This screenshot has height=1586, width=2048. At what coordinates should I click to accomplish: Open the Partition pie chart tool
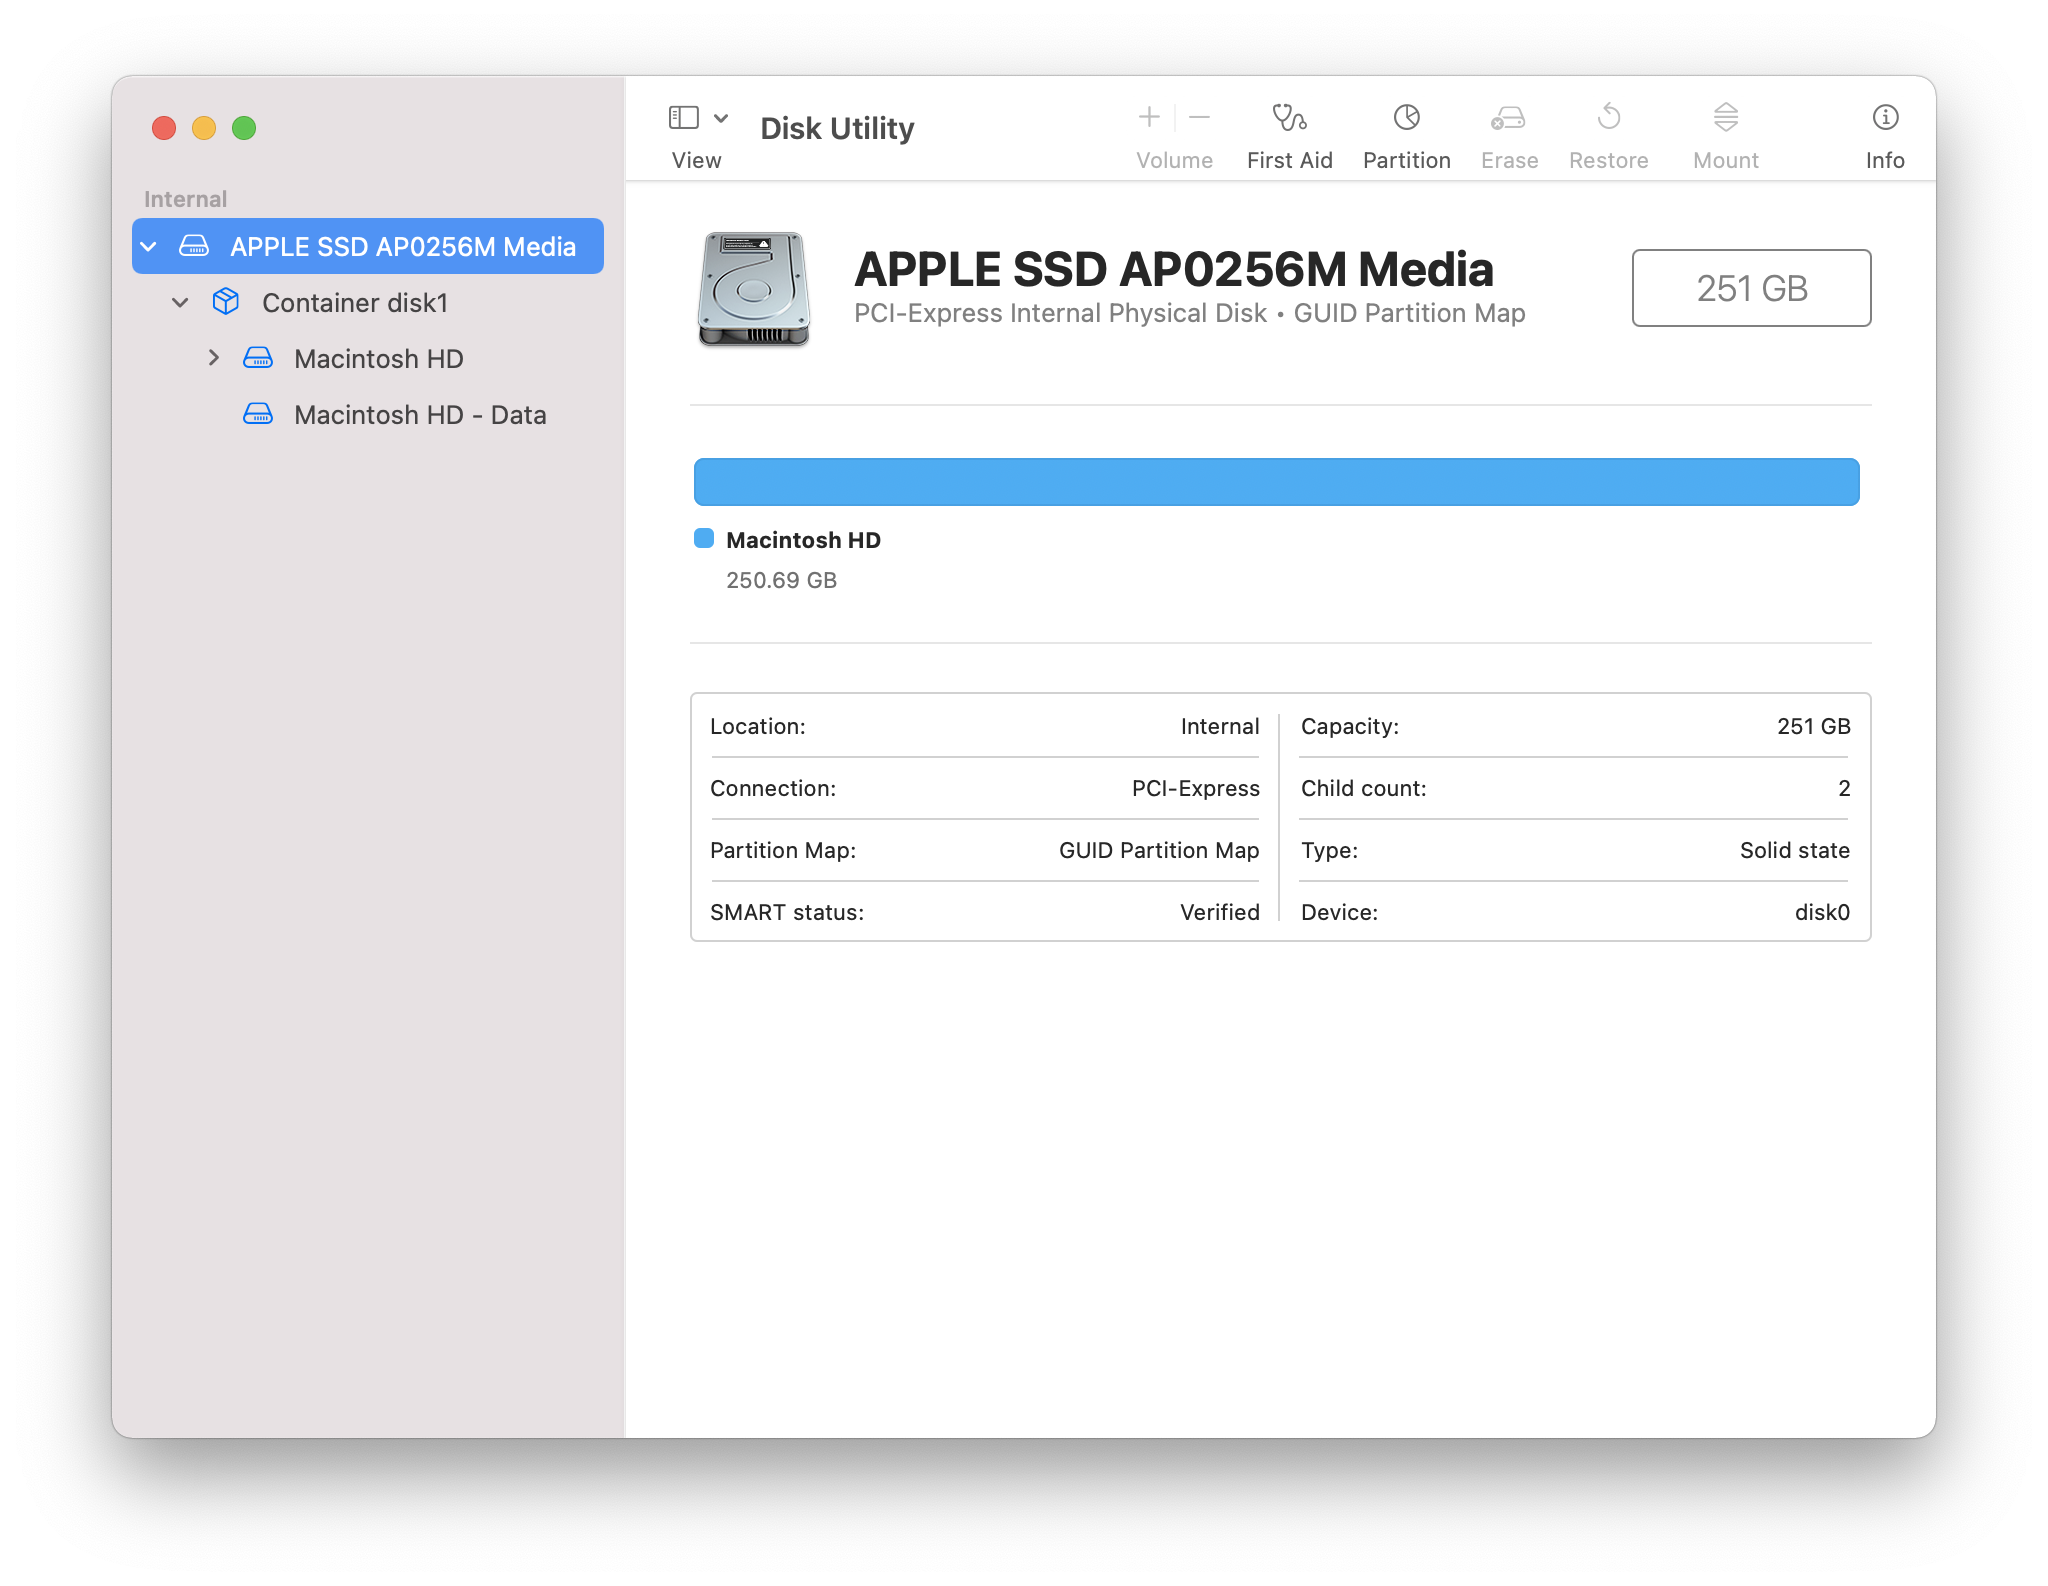(x=1406, y=118)
